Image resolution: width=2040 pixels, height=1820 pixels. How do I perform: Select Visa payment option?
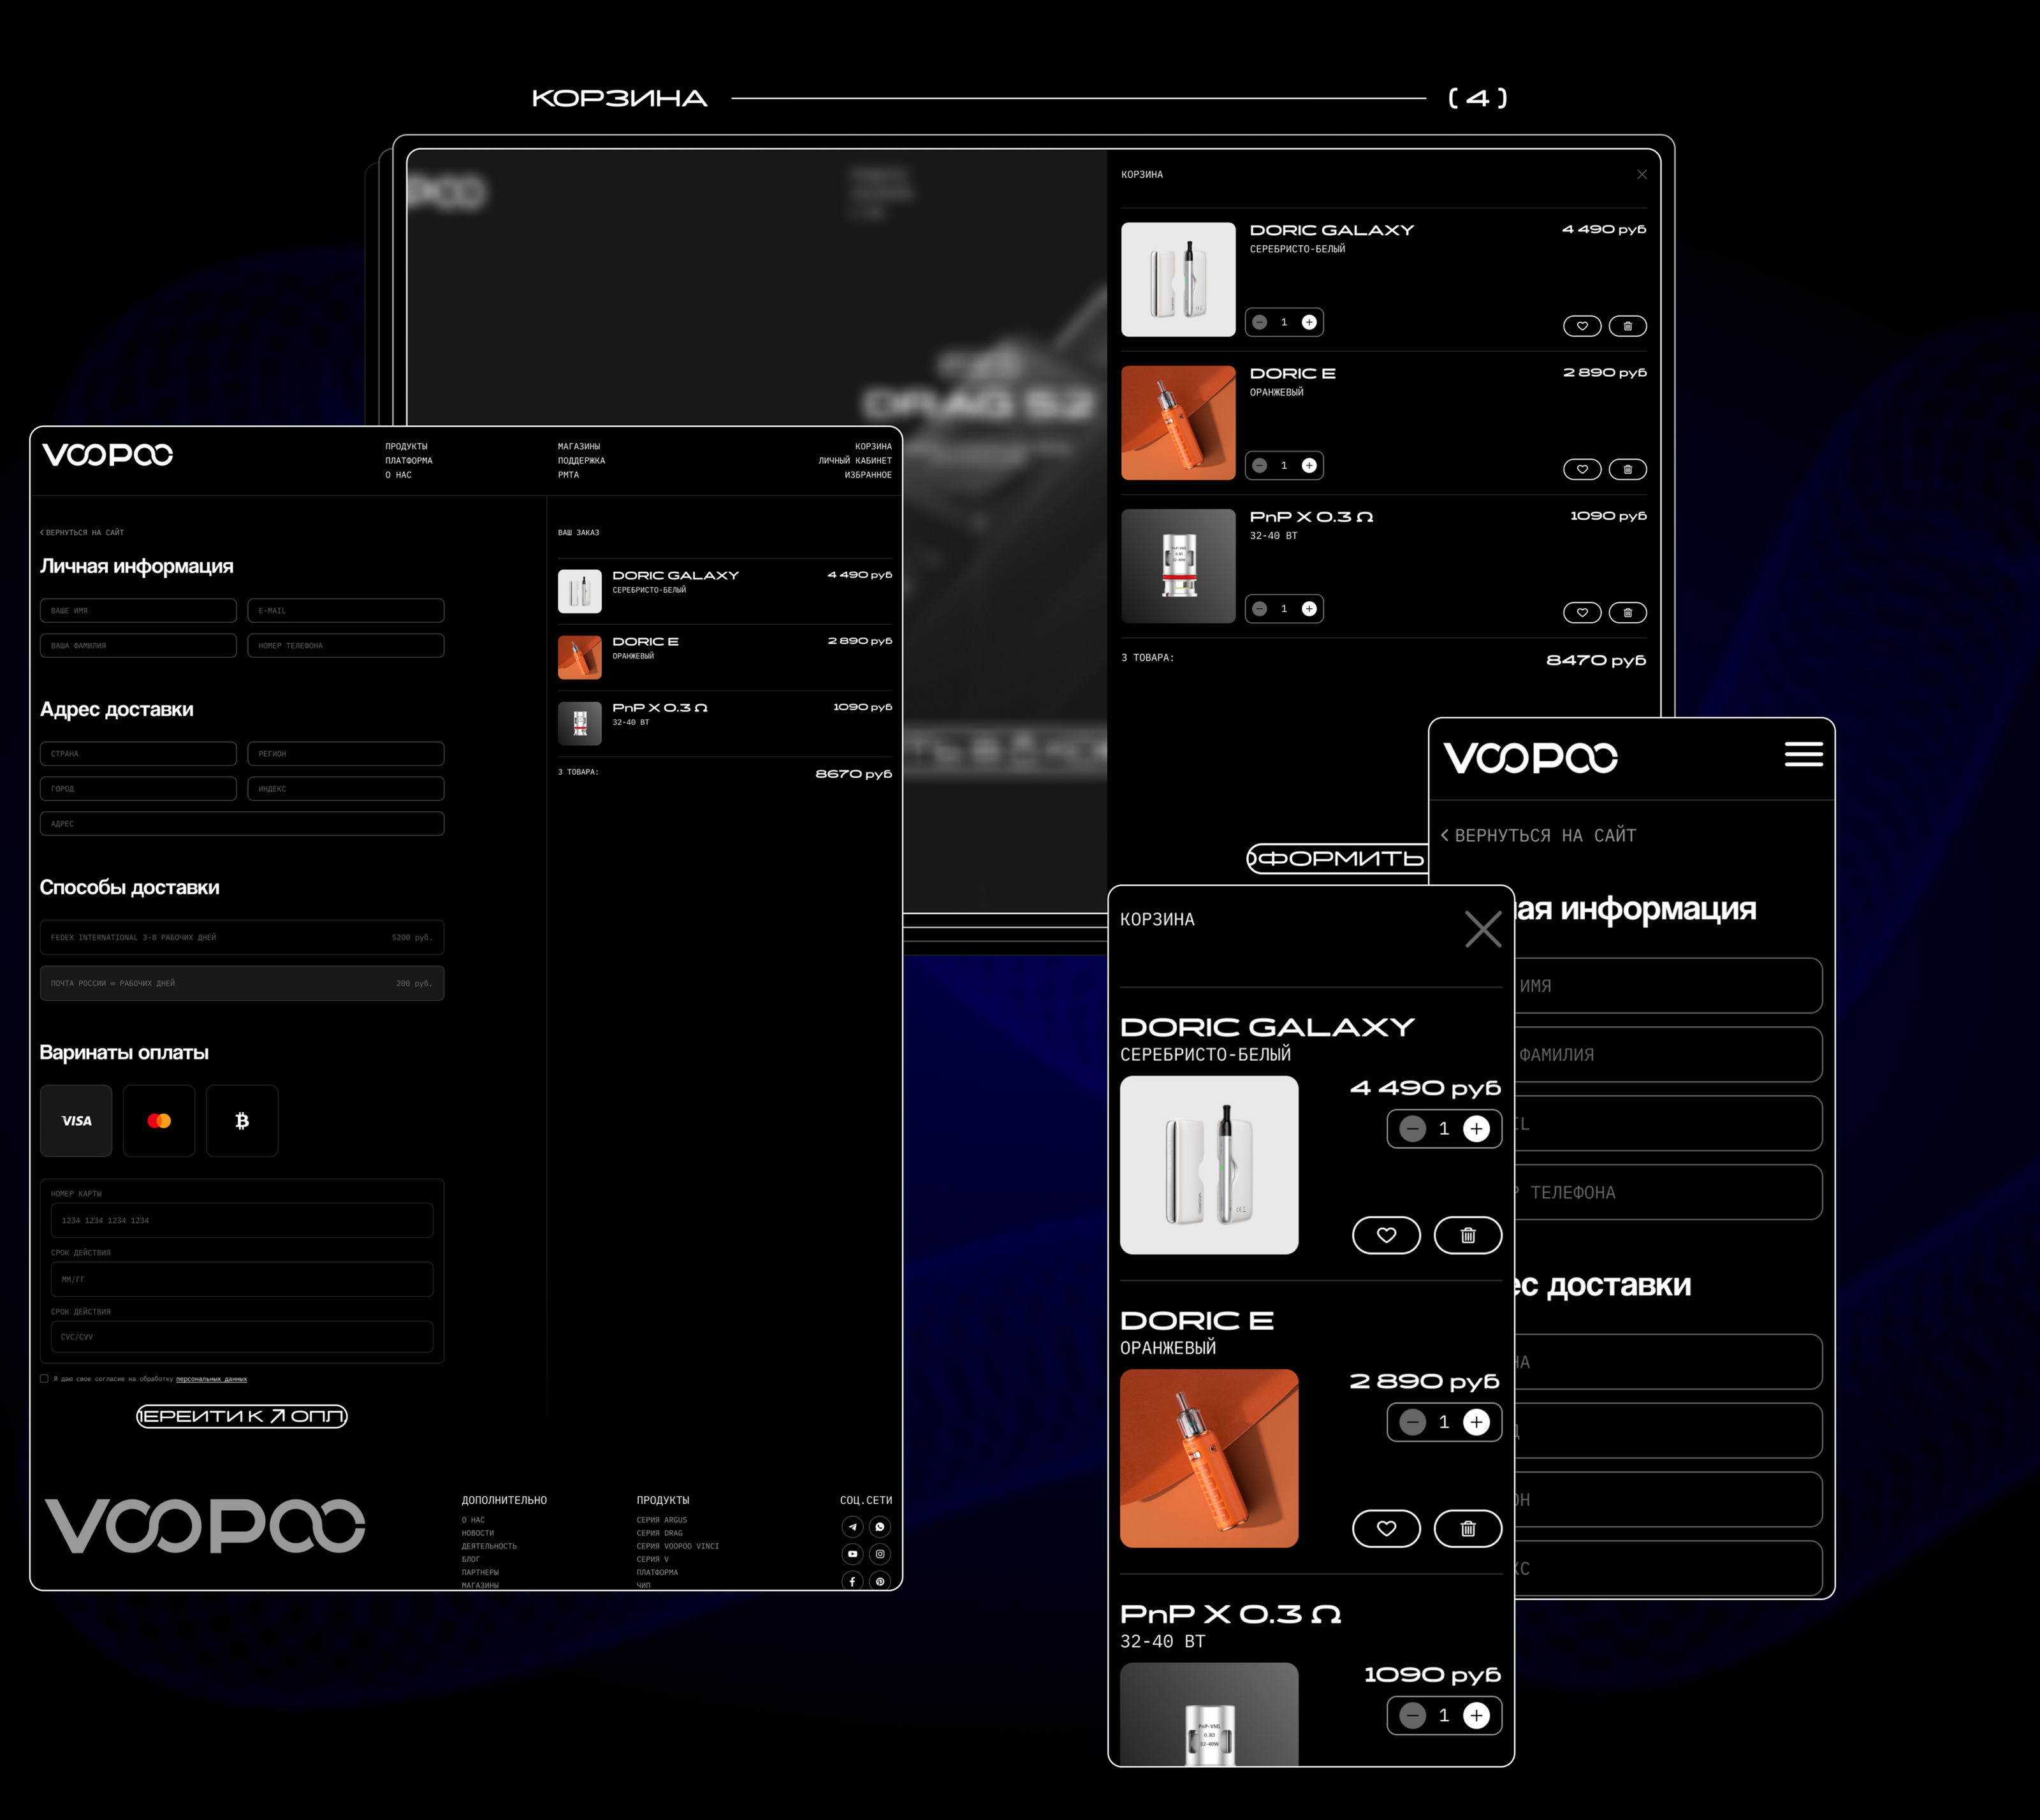click(x=76, y=1121)
